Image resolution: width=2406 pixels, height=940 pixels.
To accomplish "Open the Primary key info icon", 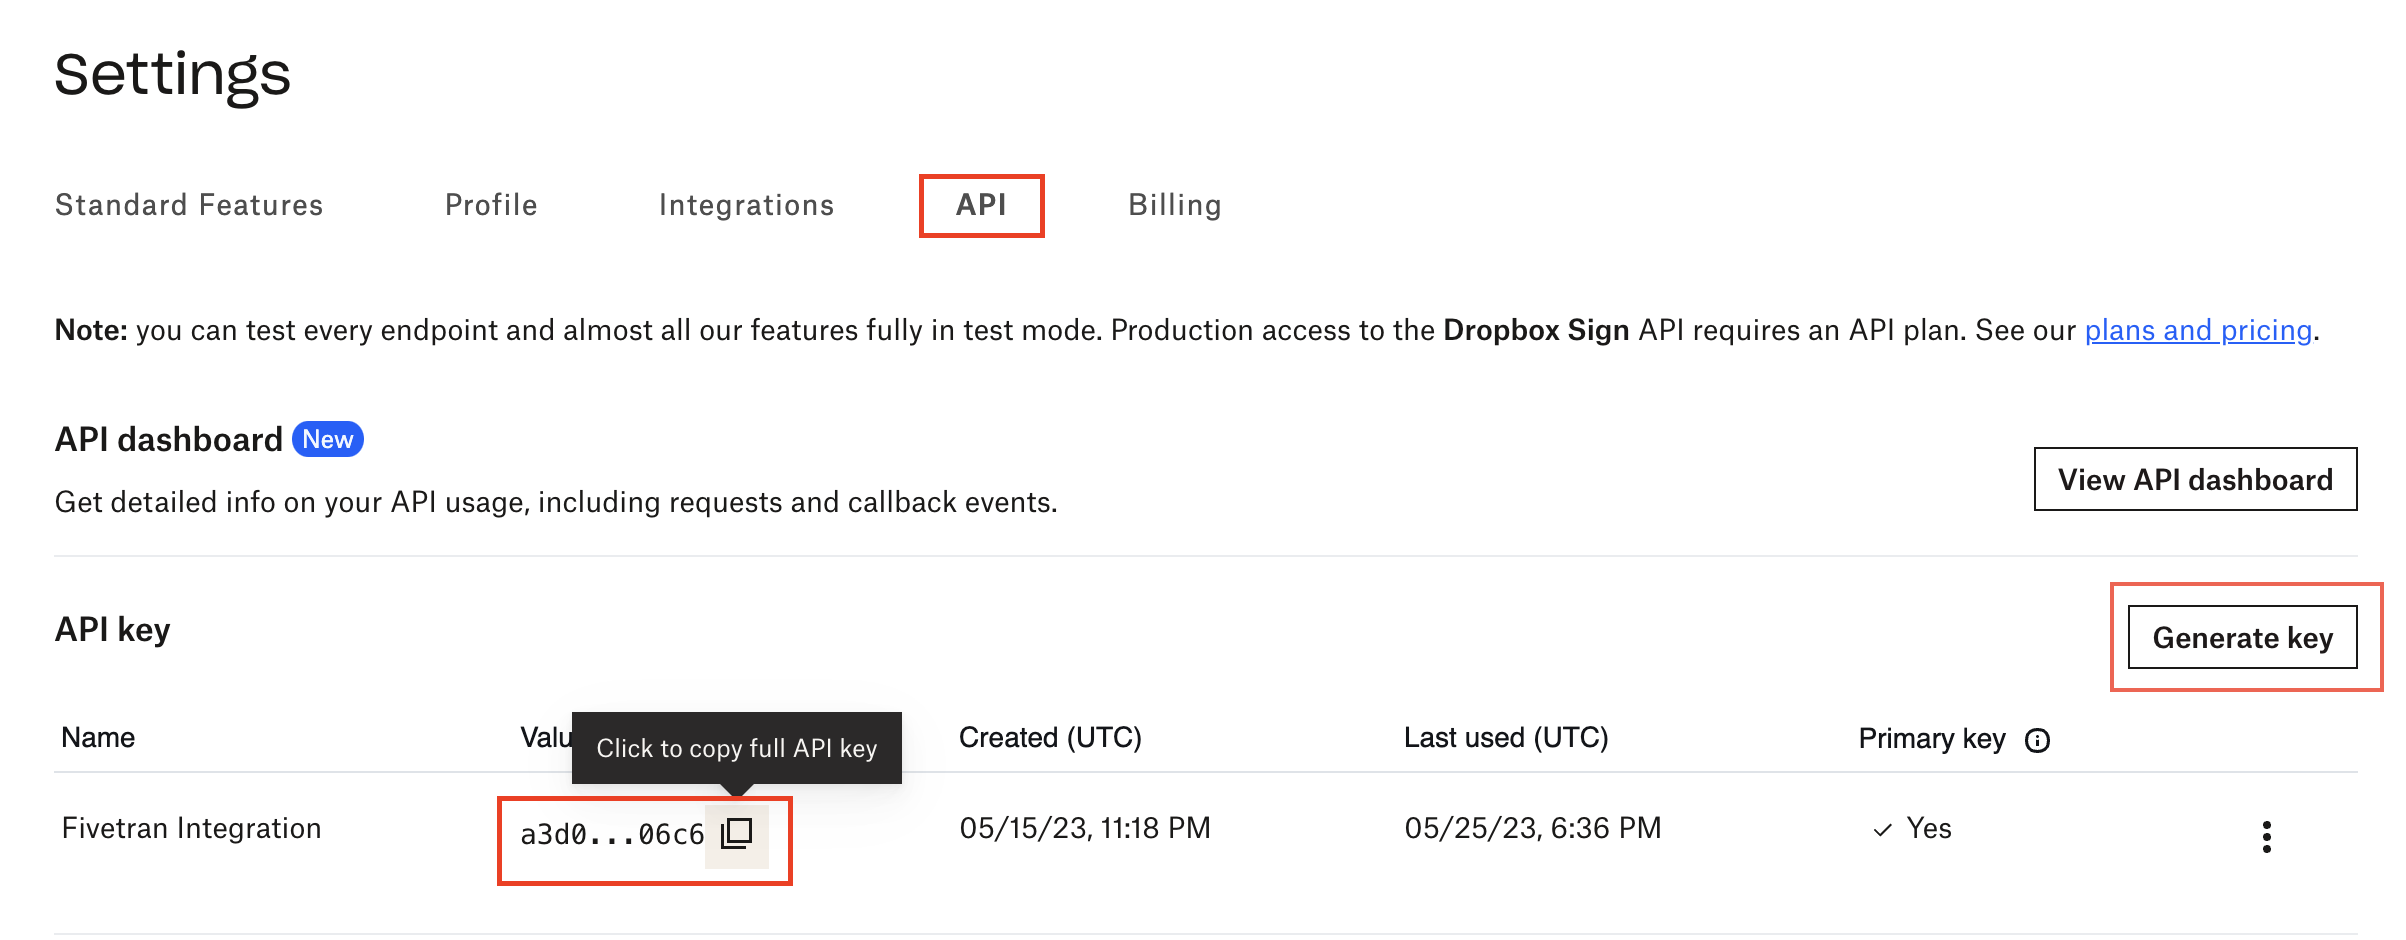I will tap(2037, 740).
